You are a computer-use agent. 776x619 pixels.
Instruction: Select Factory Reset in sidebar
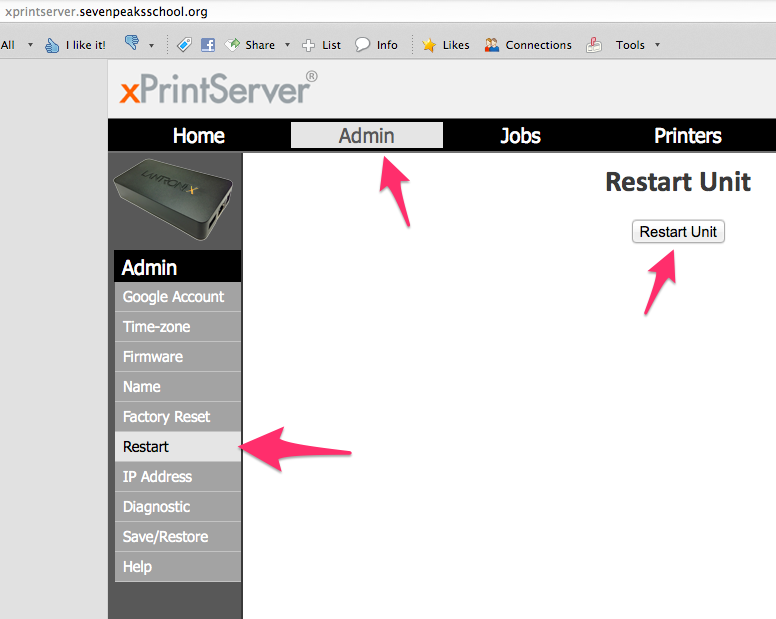coord(178,417)
